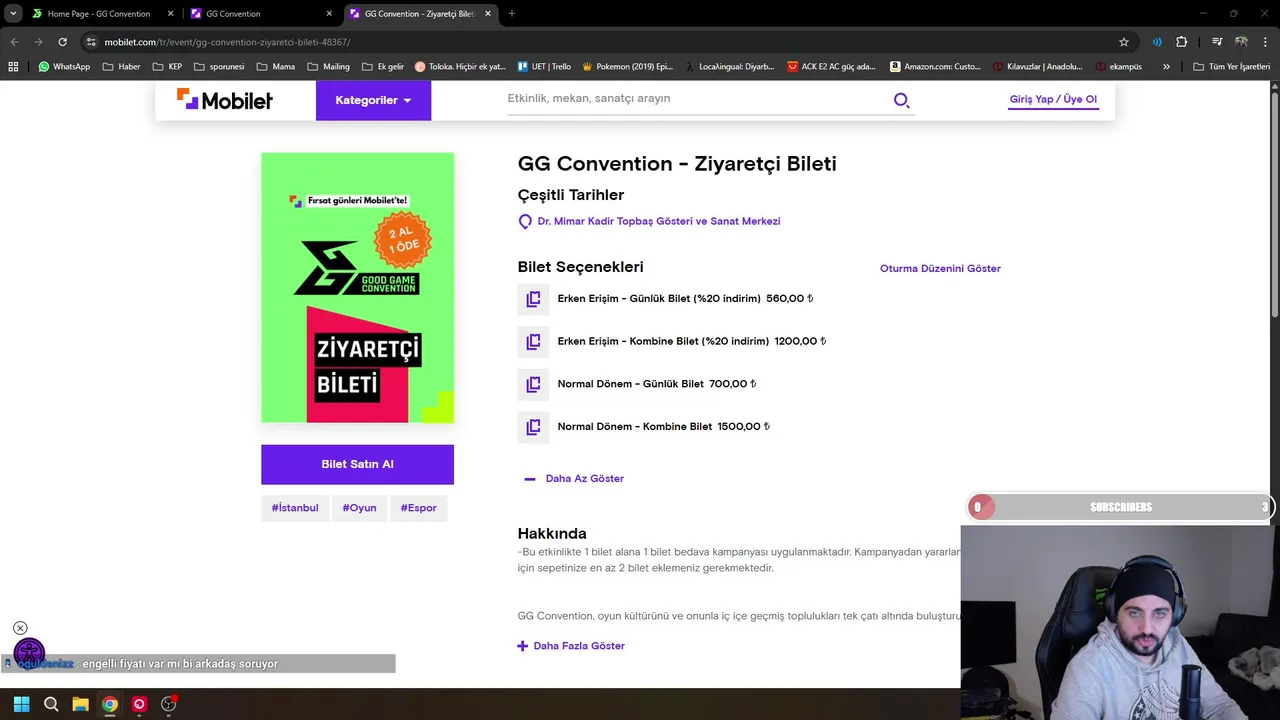Click the search magnifier icon

coord(901,100)
